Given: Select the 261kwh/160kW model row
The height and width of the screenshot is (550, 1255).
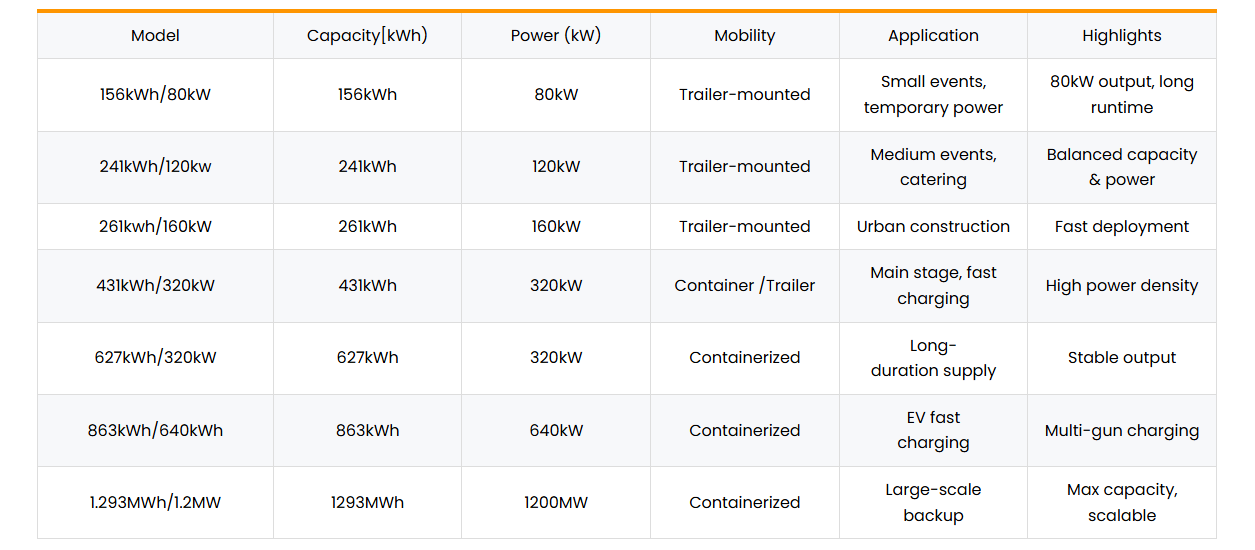Looking at the screenshot, I should 627,227.
